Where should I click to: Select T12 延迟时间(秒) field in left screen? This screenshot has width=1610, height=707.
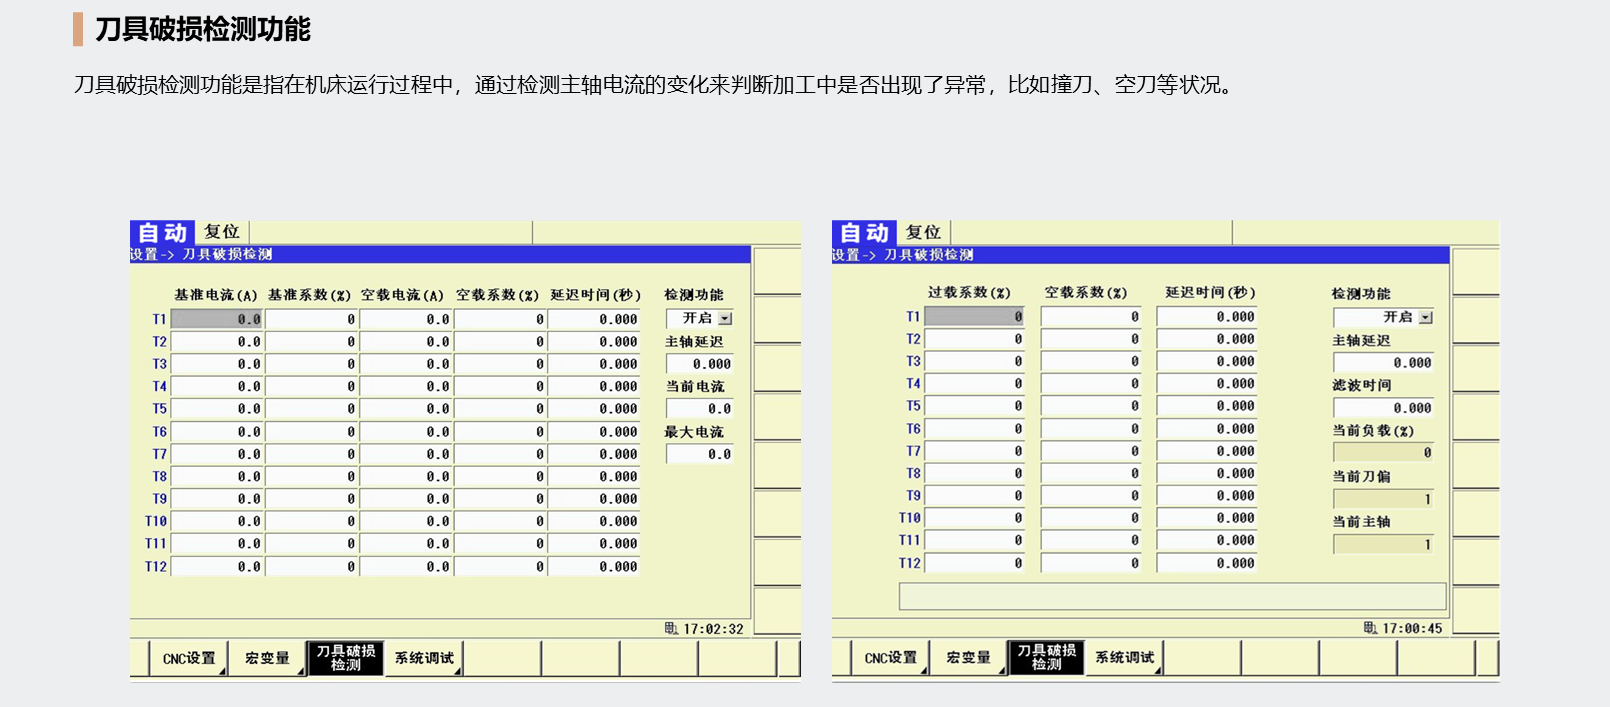[x=594, y=567]
